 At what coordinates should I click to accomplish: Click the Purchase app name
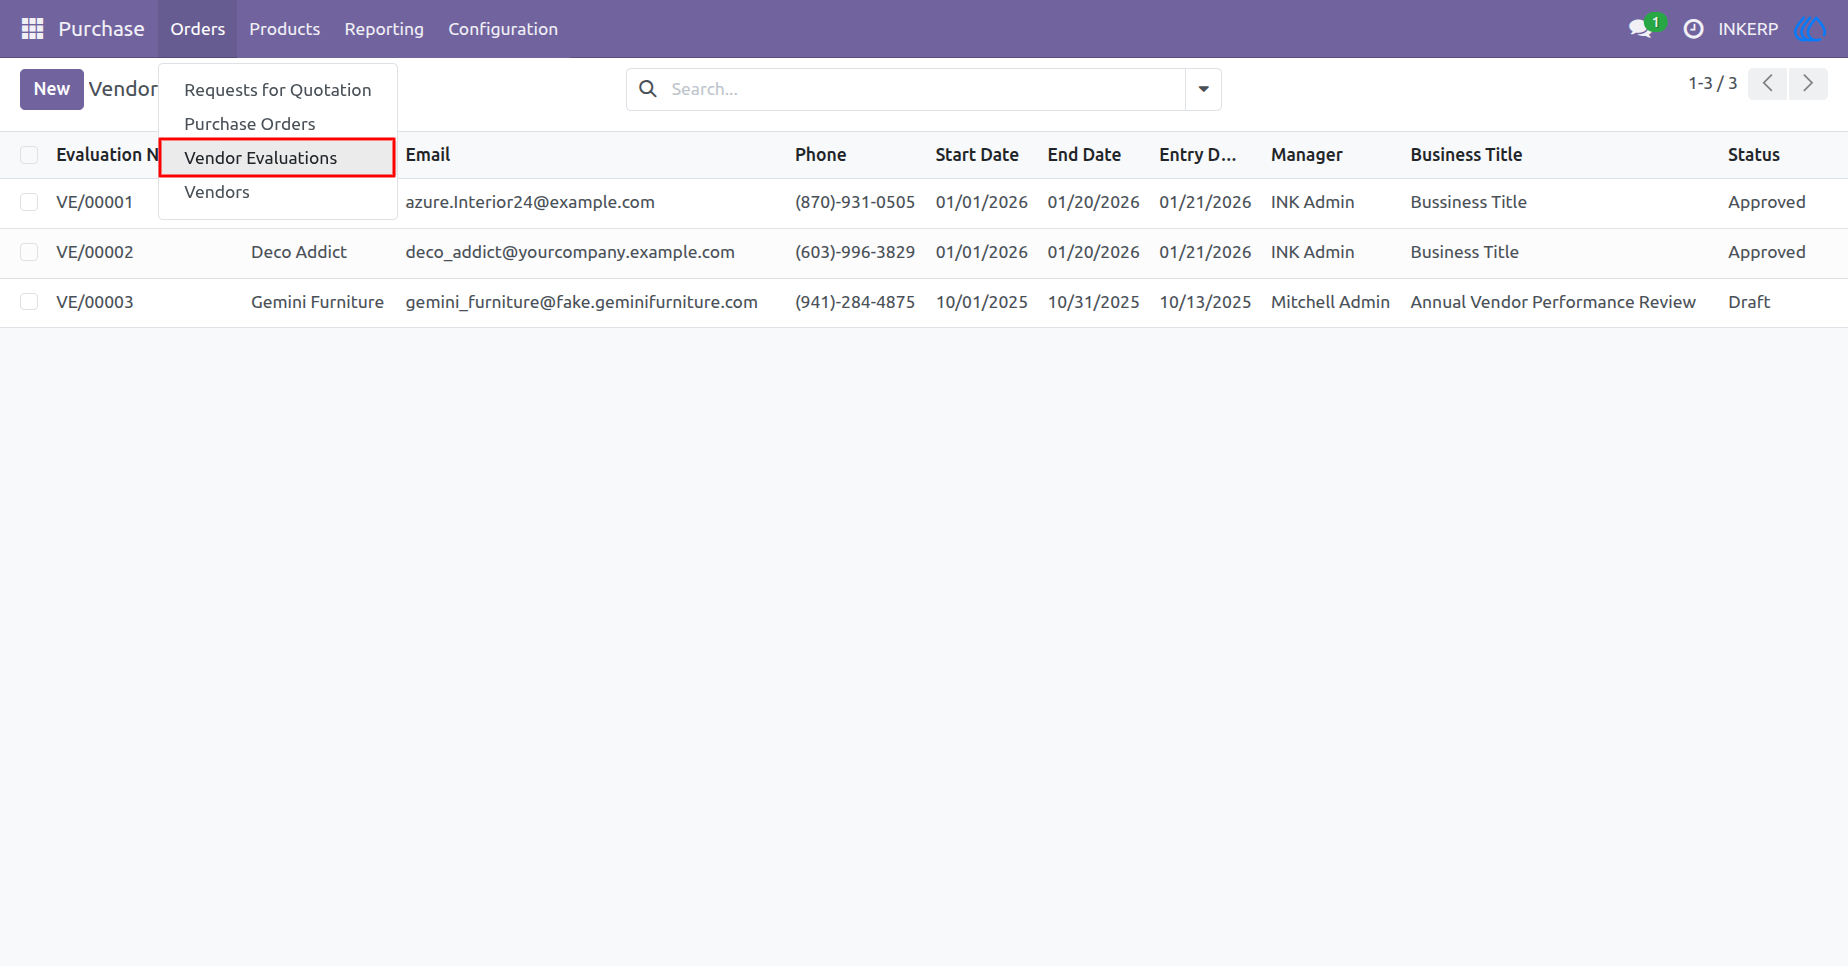(x=101, y=29)
